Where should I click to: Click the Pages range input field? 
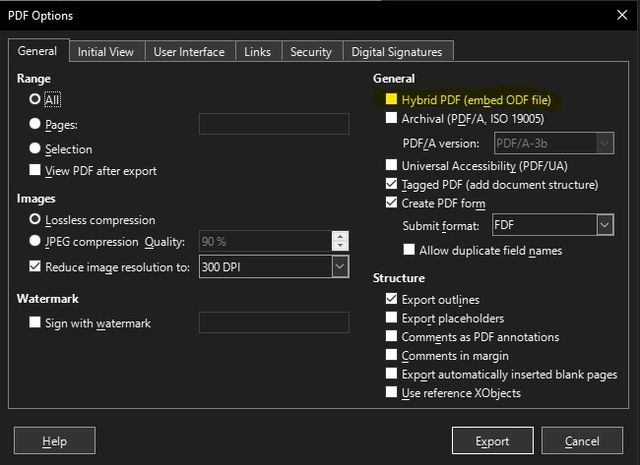click(274, 124)
